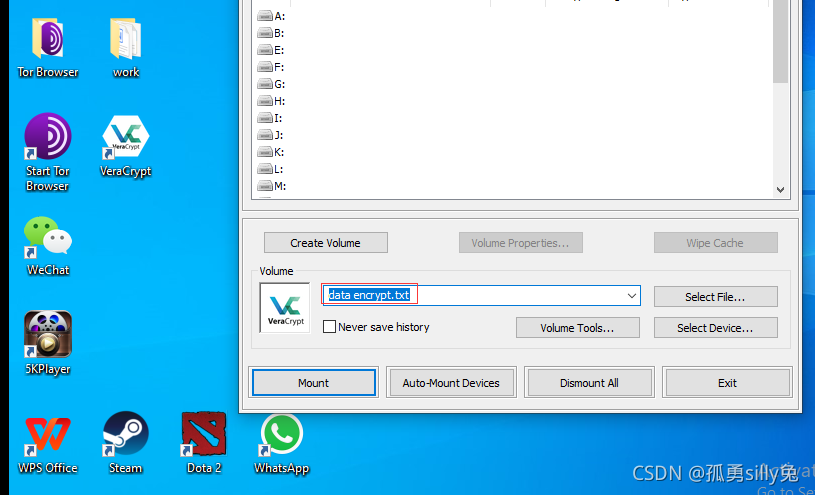The image size is (815, 495).
Task: Click the Dismount All button
Action: (x=589, y=383)
